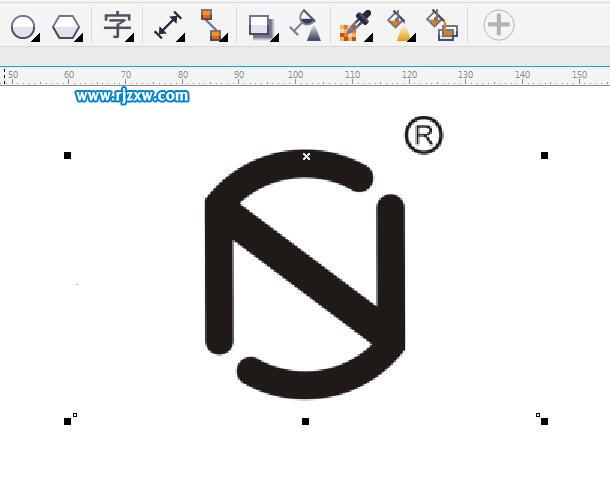Expand the Interactive Fill flyout arrow
Viewport: 610px width, 477px height.
point(412,38)
